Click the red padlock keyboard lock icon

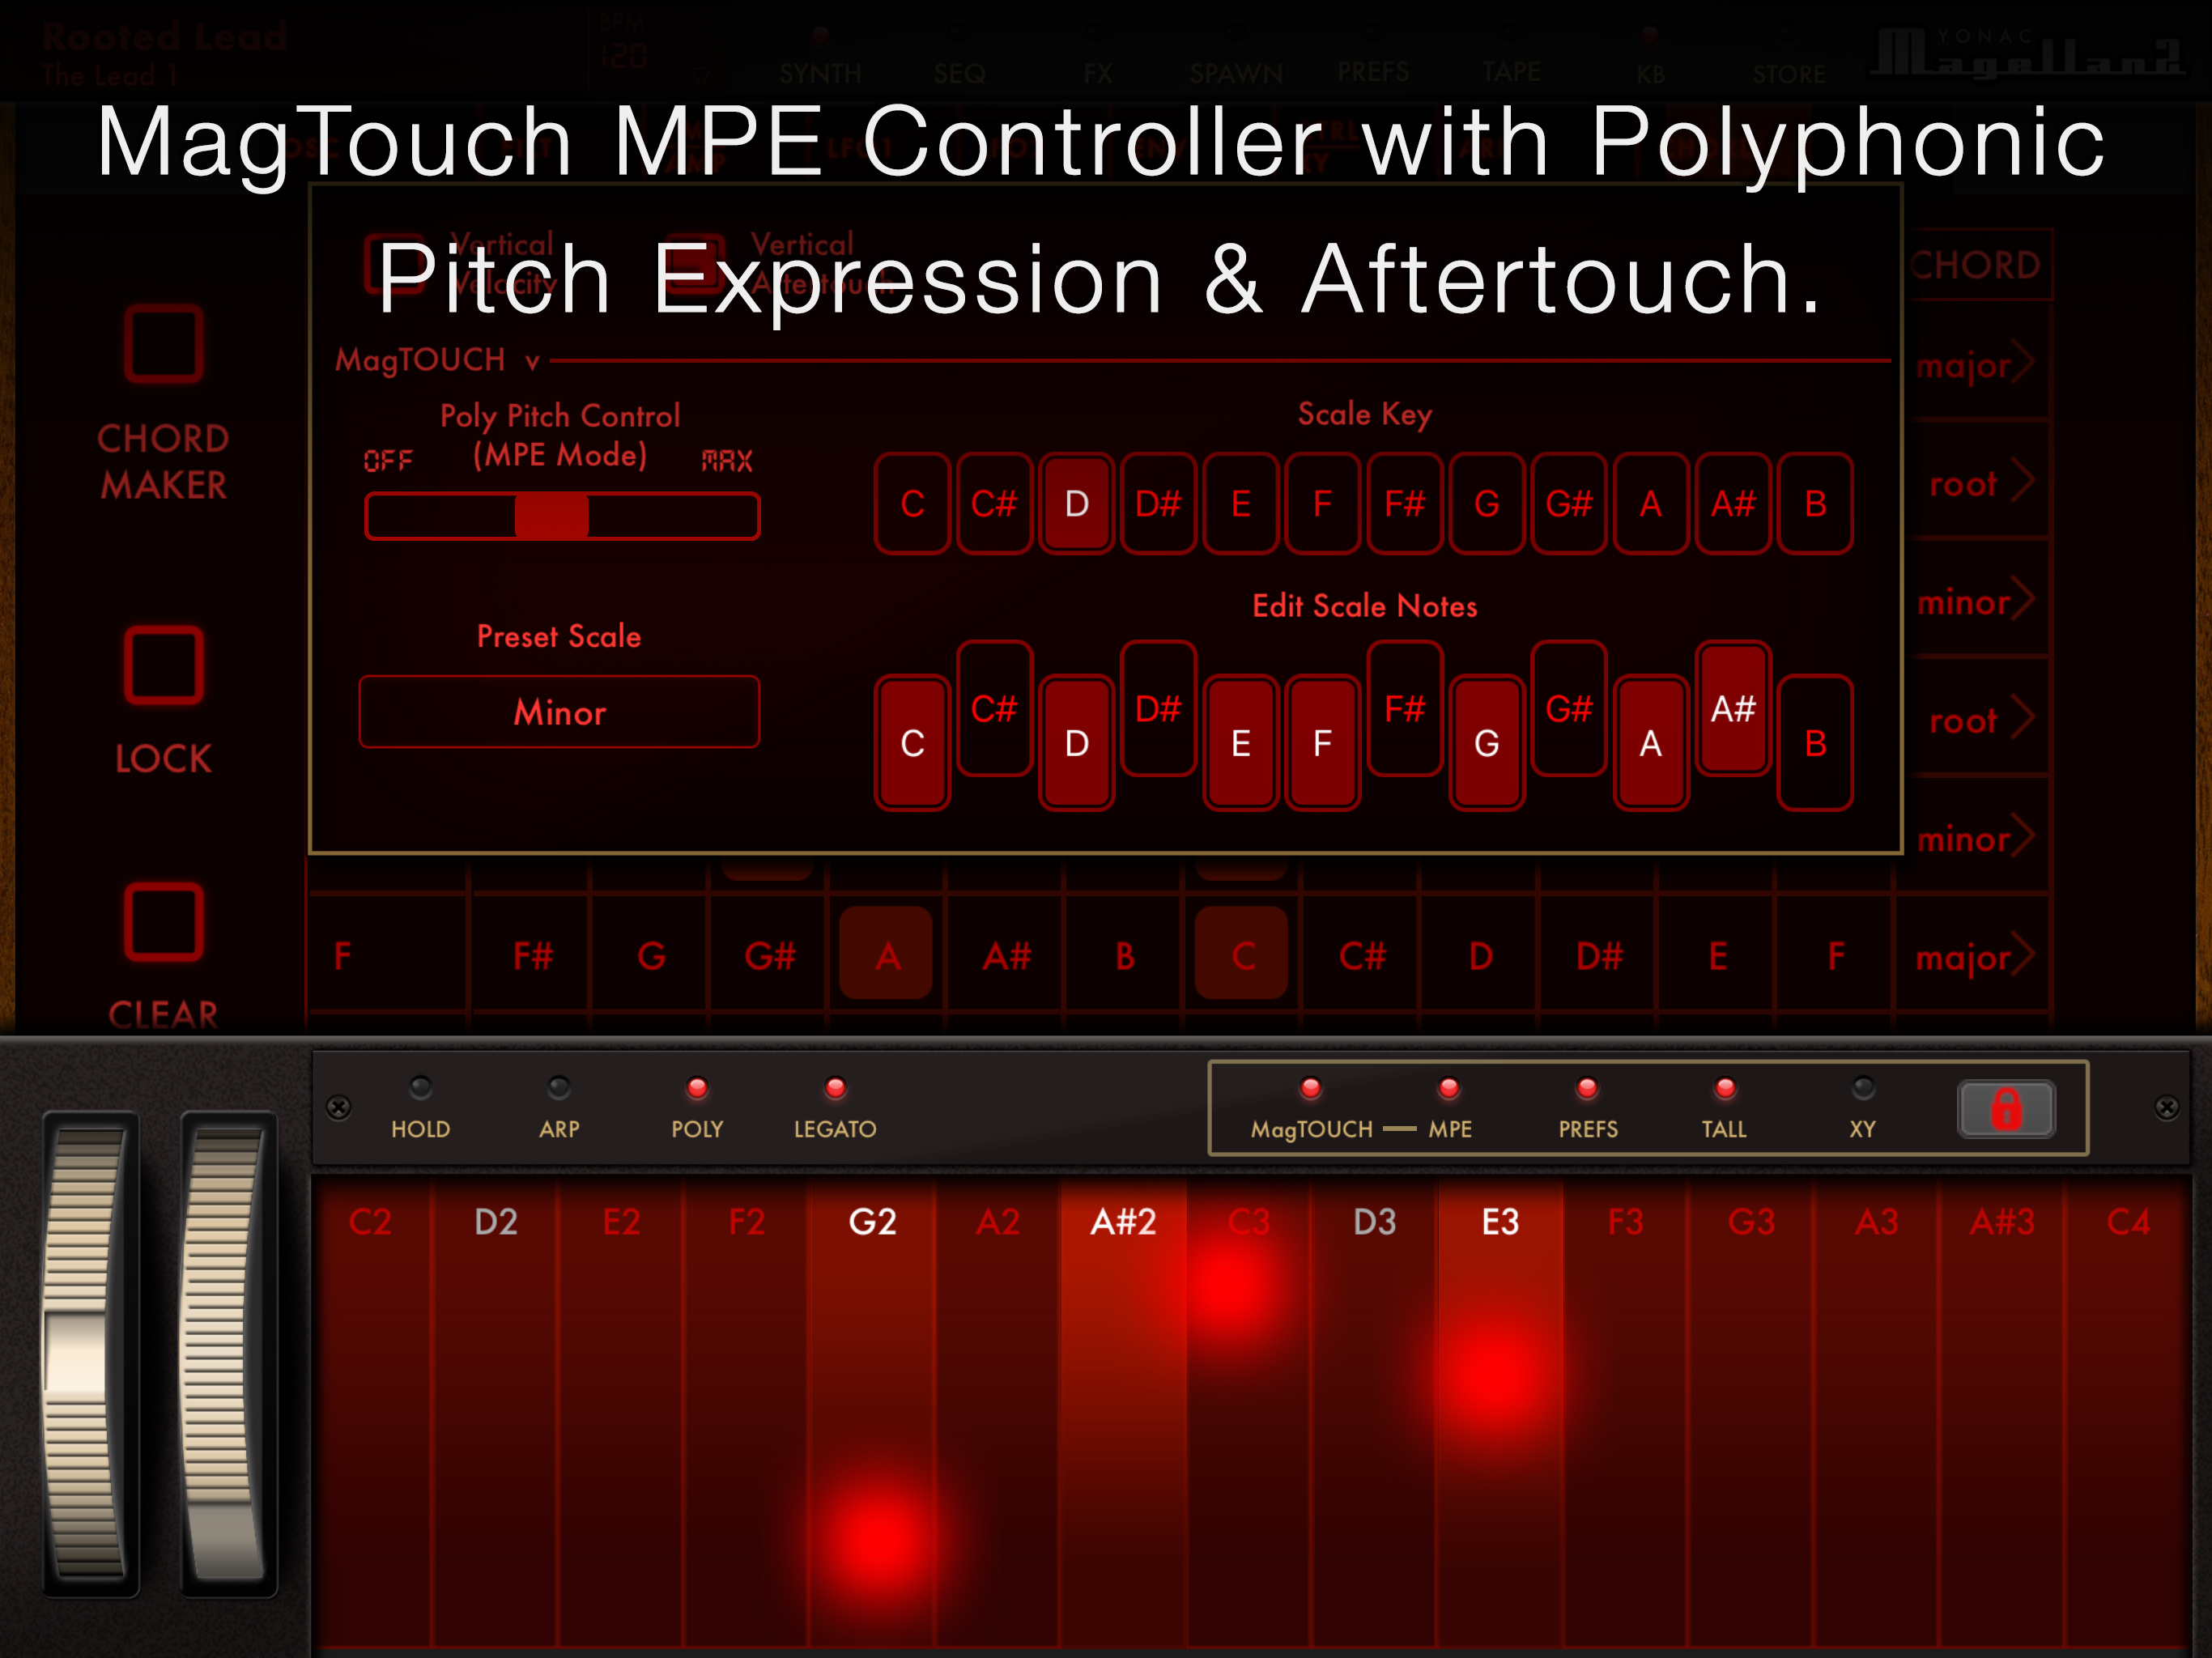[x=2005, y=1109]
